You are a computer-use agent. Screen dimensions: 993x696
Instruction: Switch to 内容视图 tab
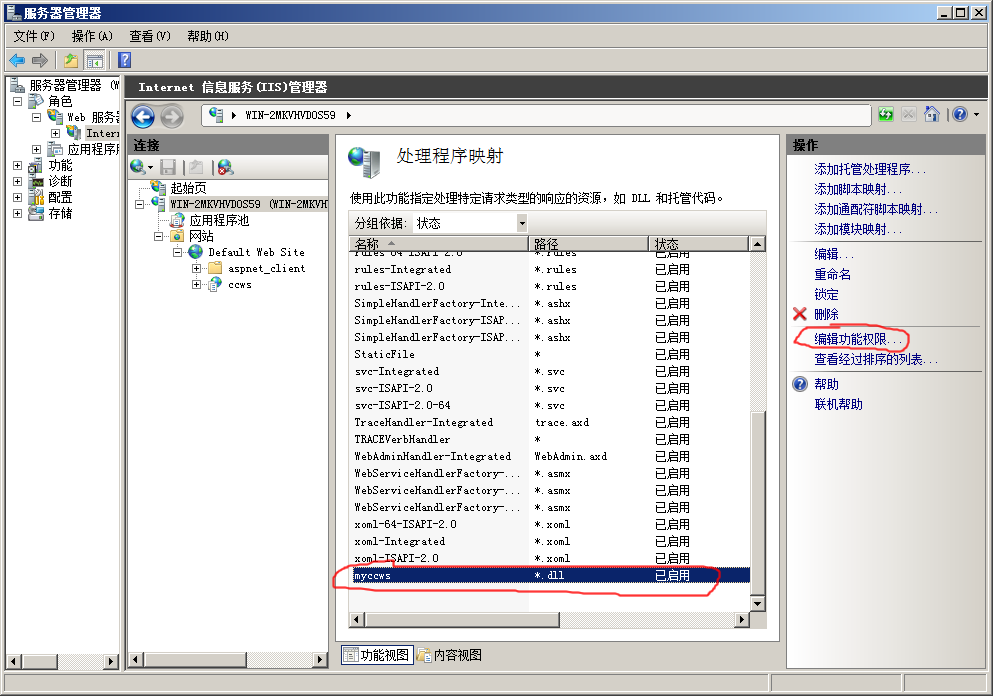449,655
